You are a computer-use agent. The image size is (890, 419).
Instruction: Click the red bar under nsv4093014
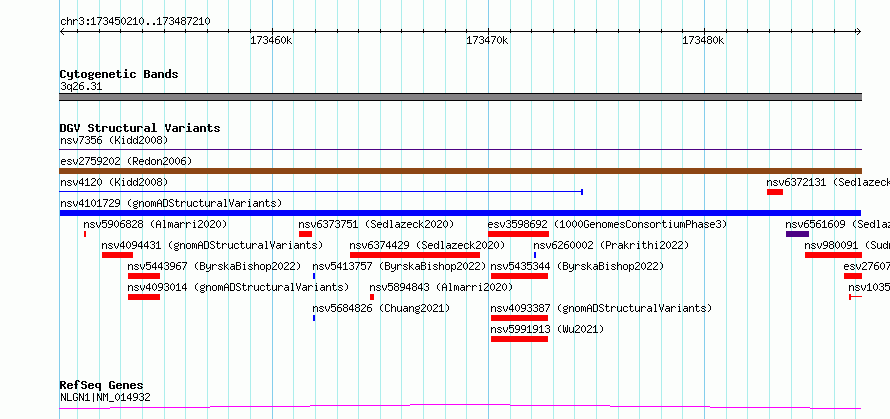click(x=144, y=297)
